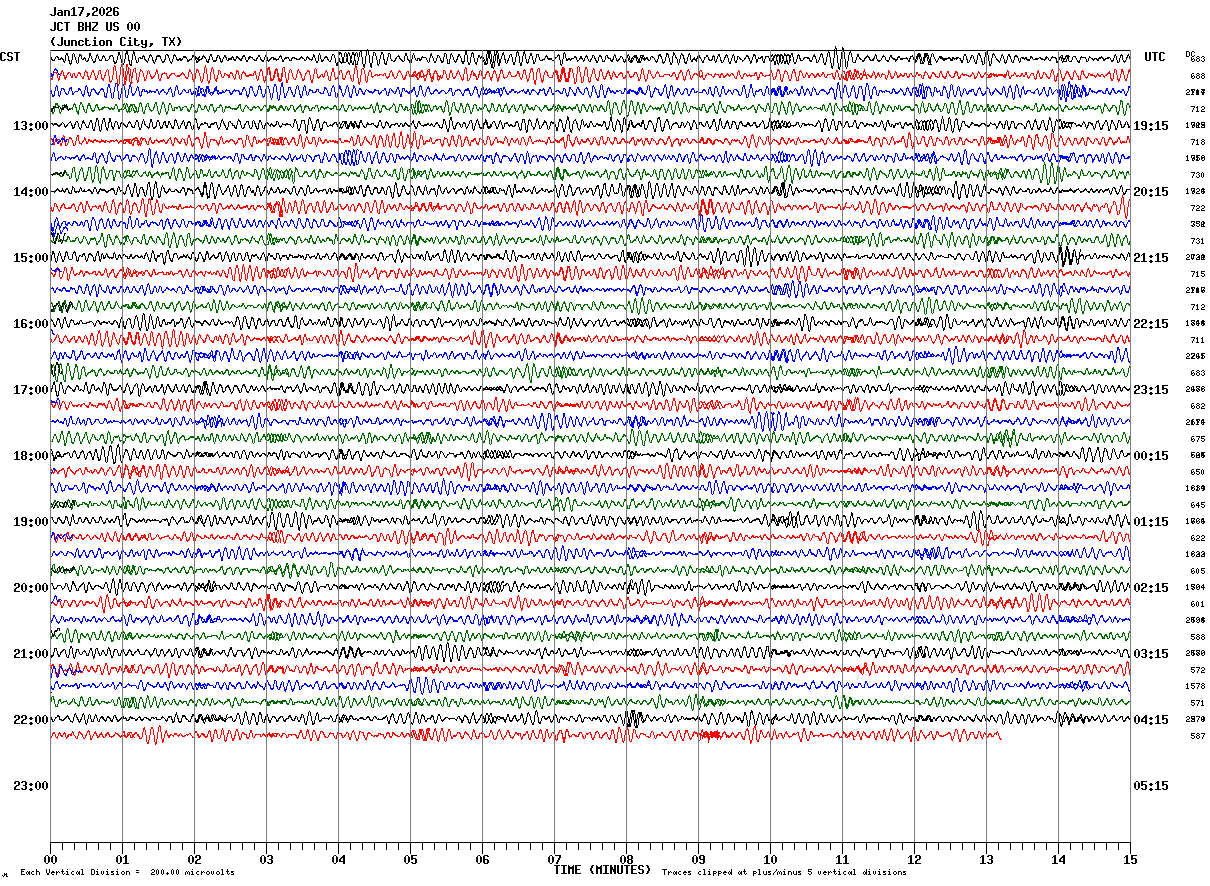Click the UTC timezone label

pyautogui.click(x=1155, y=57)
